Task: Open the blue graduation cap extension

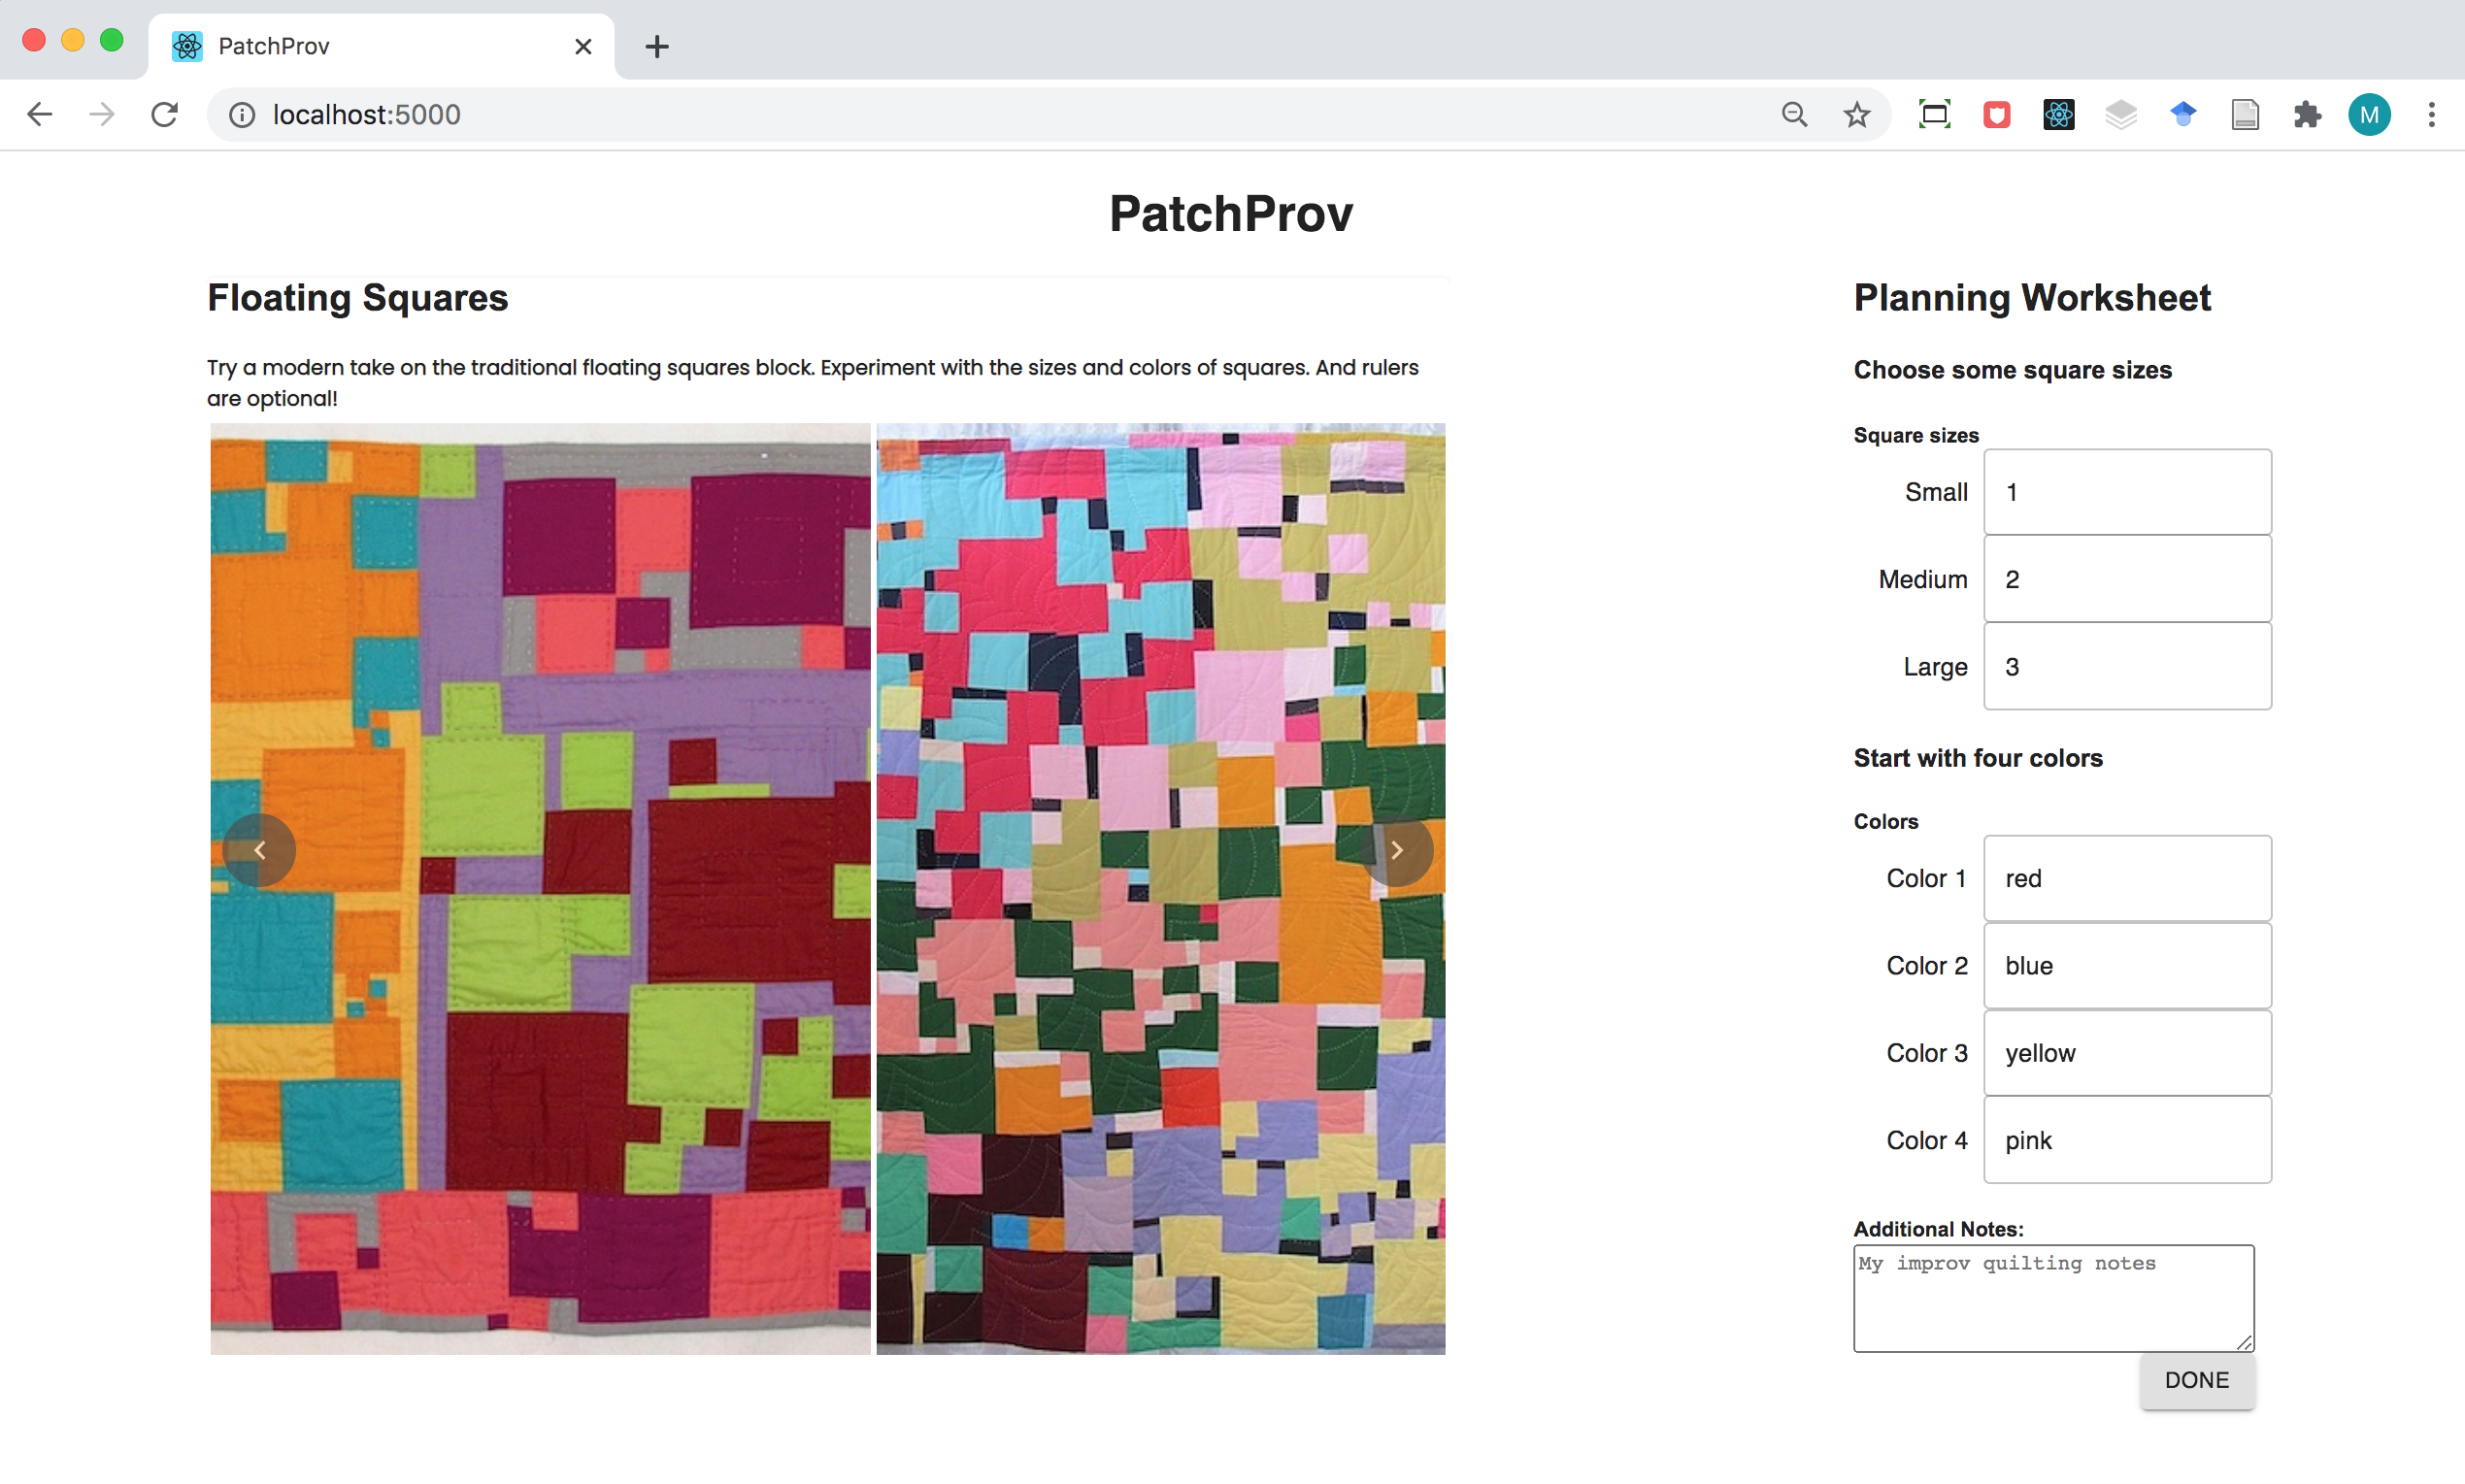Action: (x=2182, y=115)
